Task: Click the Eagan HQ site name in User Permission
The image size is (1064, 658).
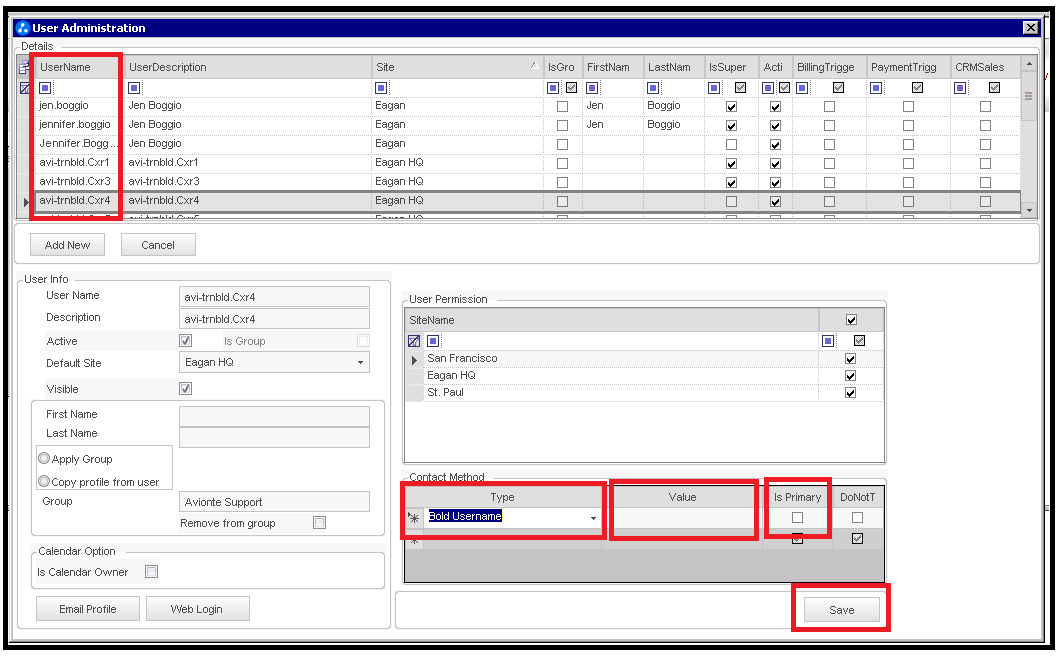Action: point(451,376)
